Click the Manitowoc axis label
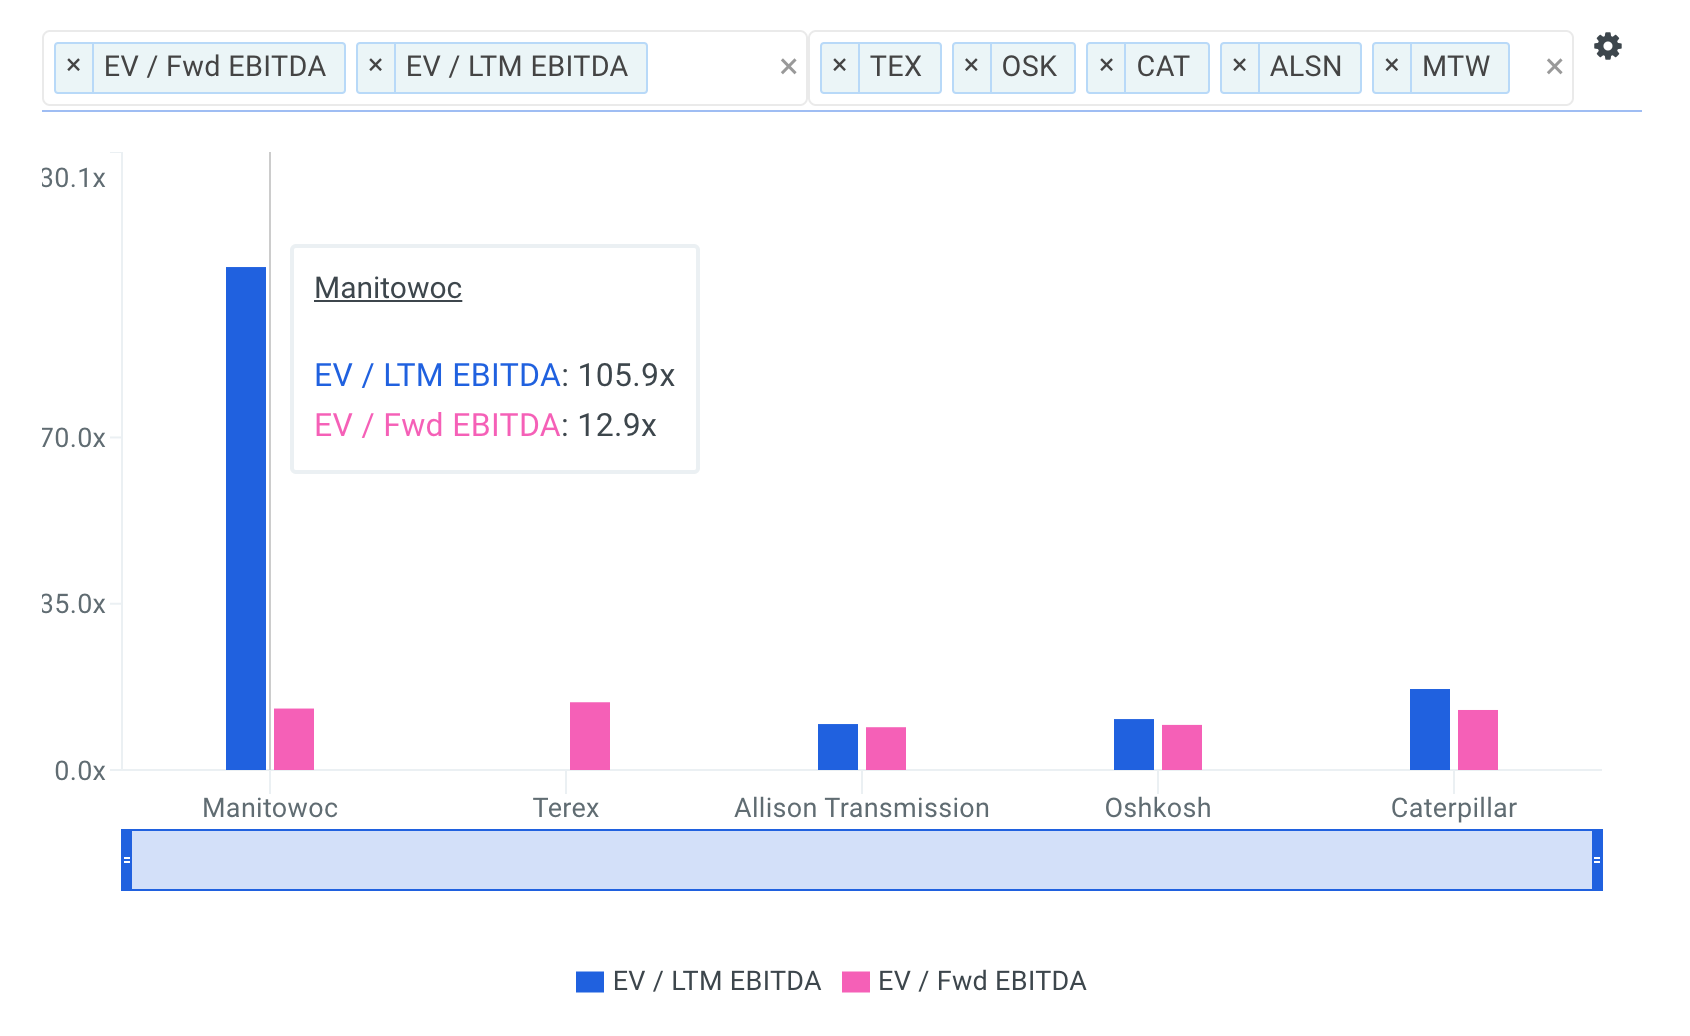Screen dimensions: 1690x1036 click(x=270, y=808)
